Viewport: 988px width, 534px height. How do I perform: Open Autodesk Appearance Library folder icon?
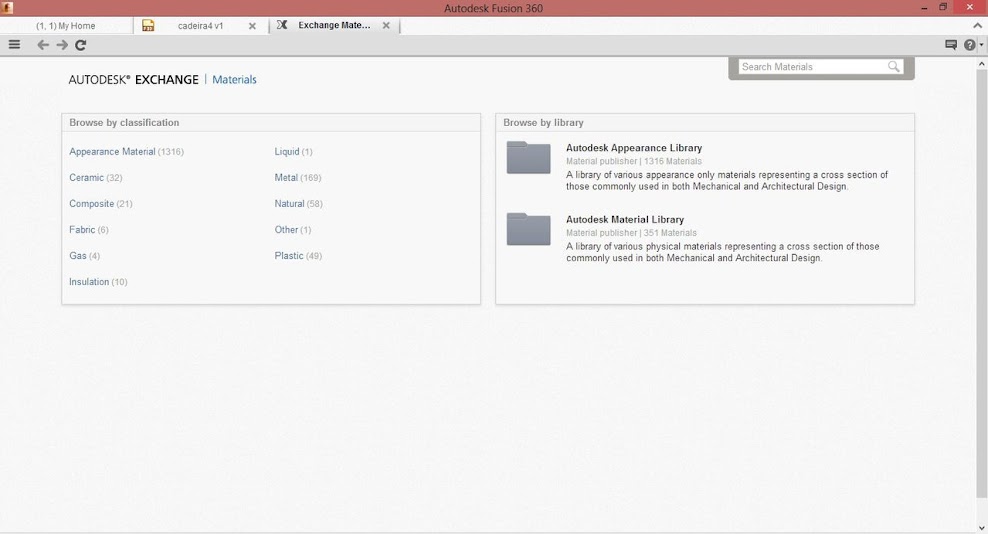coord(529,158)
